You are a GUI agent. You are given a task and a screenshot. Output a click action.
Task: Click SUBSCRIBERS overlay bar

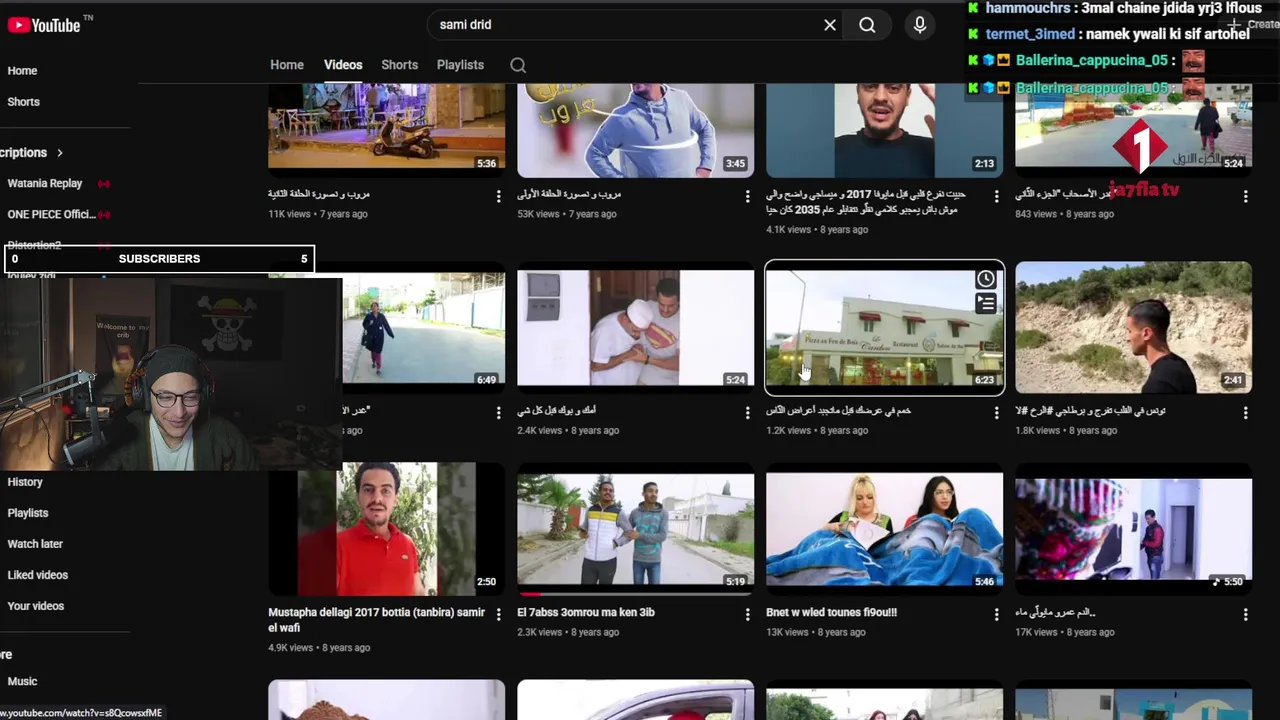pos(159,259)
